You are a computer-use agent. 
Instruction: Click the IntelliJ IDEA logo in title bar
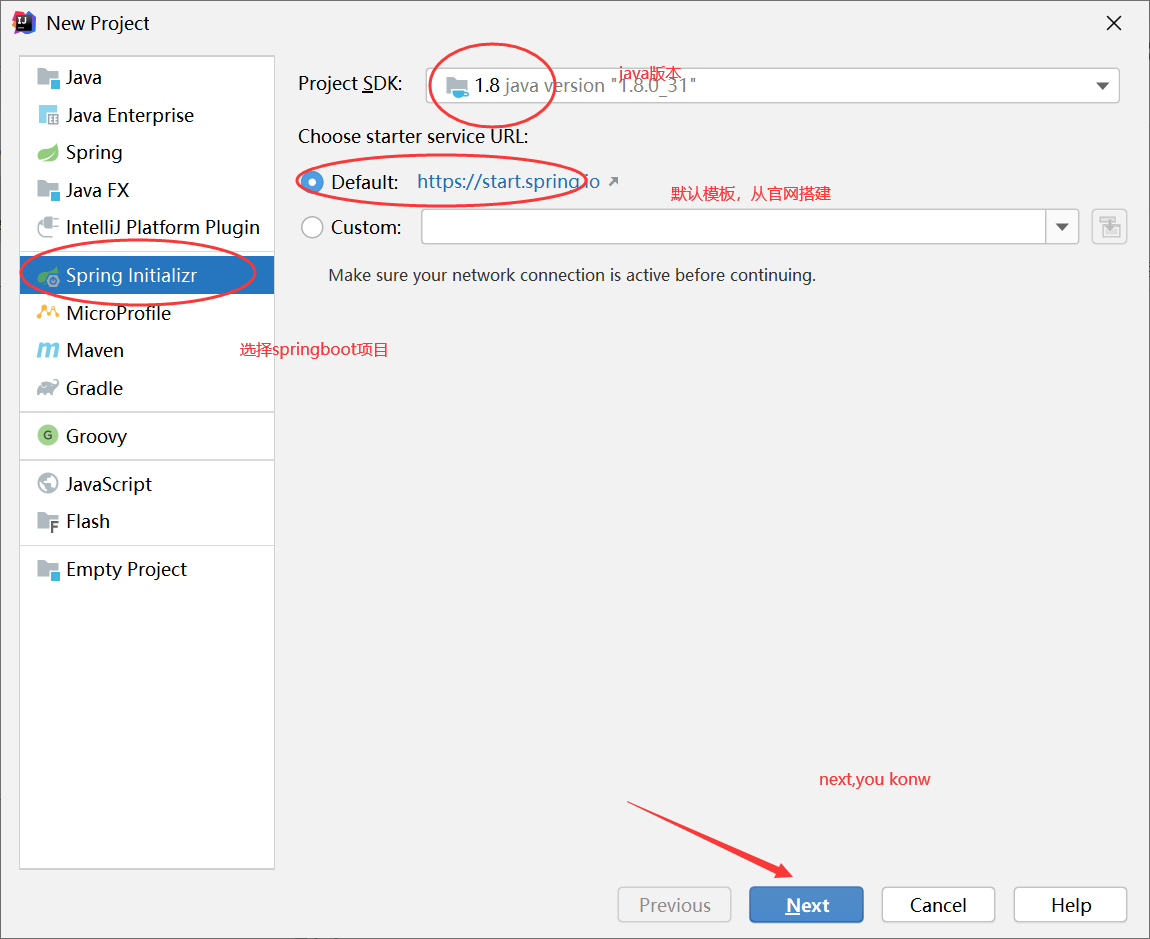click(x=23, y=23)
